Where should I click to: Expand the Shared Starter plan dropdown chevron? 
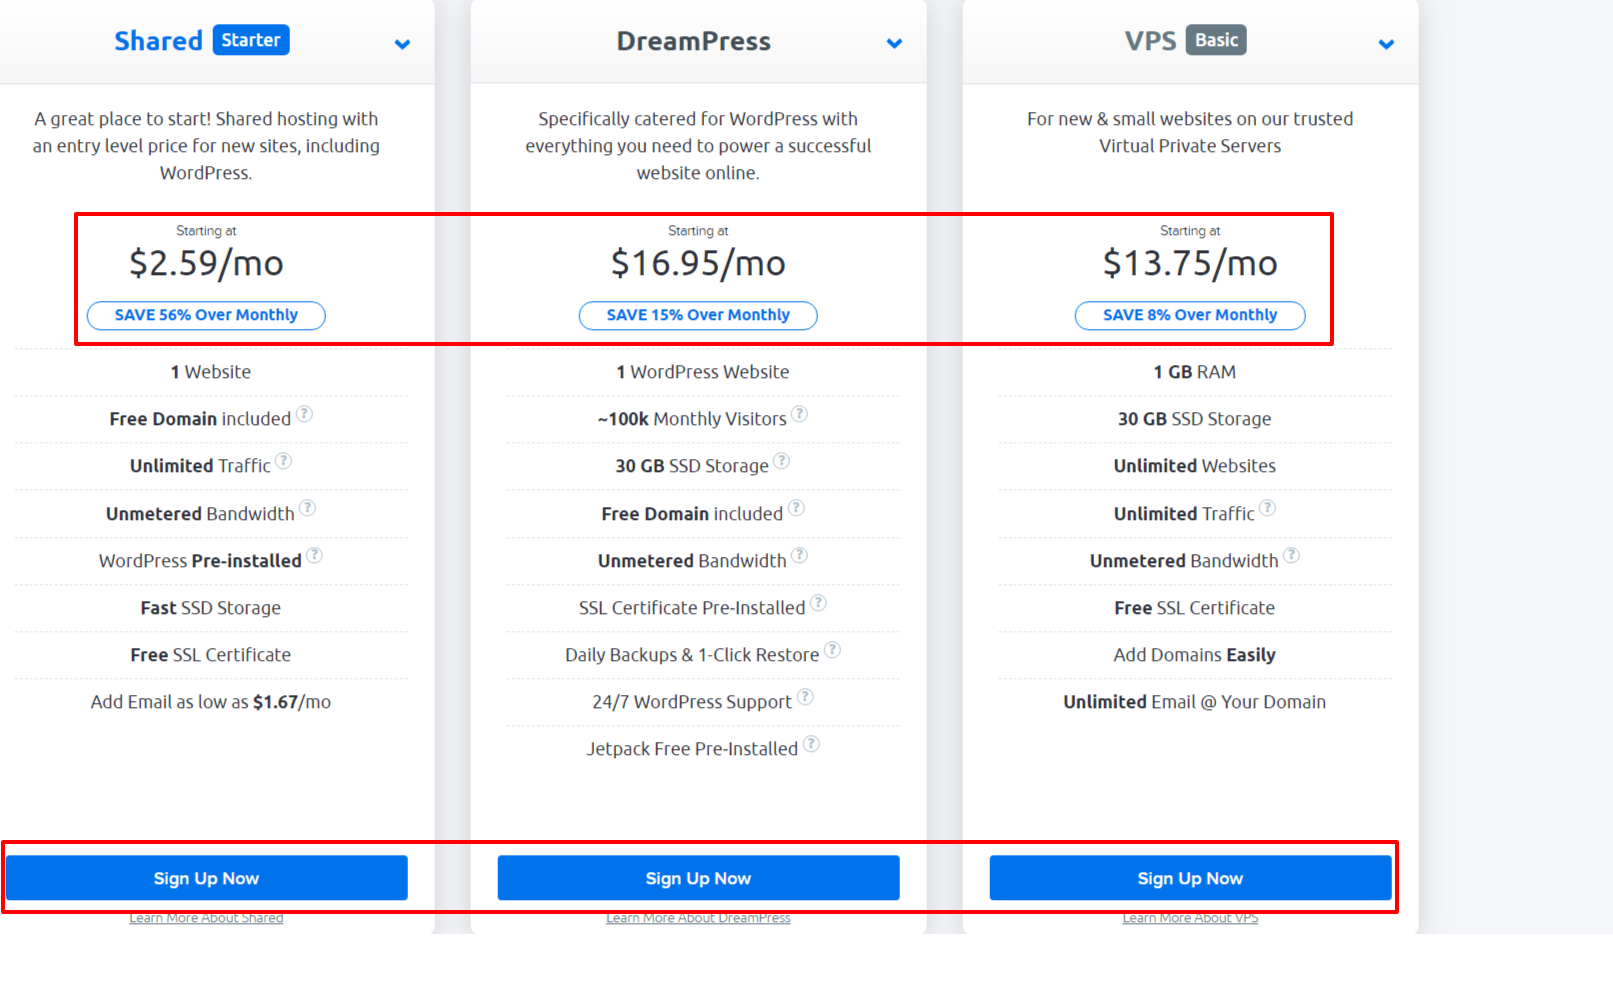402,44
